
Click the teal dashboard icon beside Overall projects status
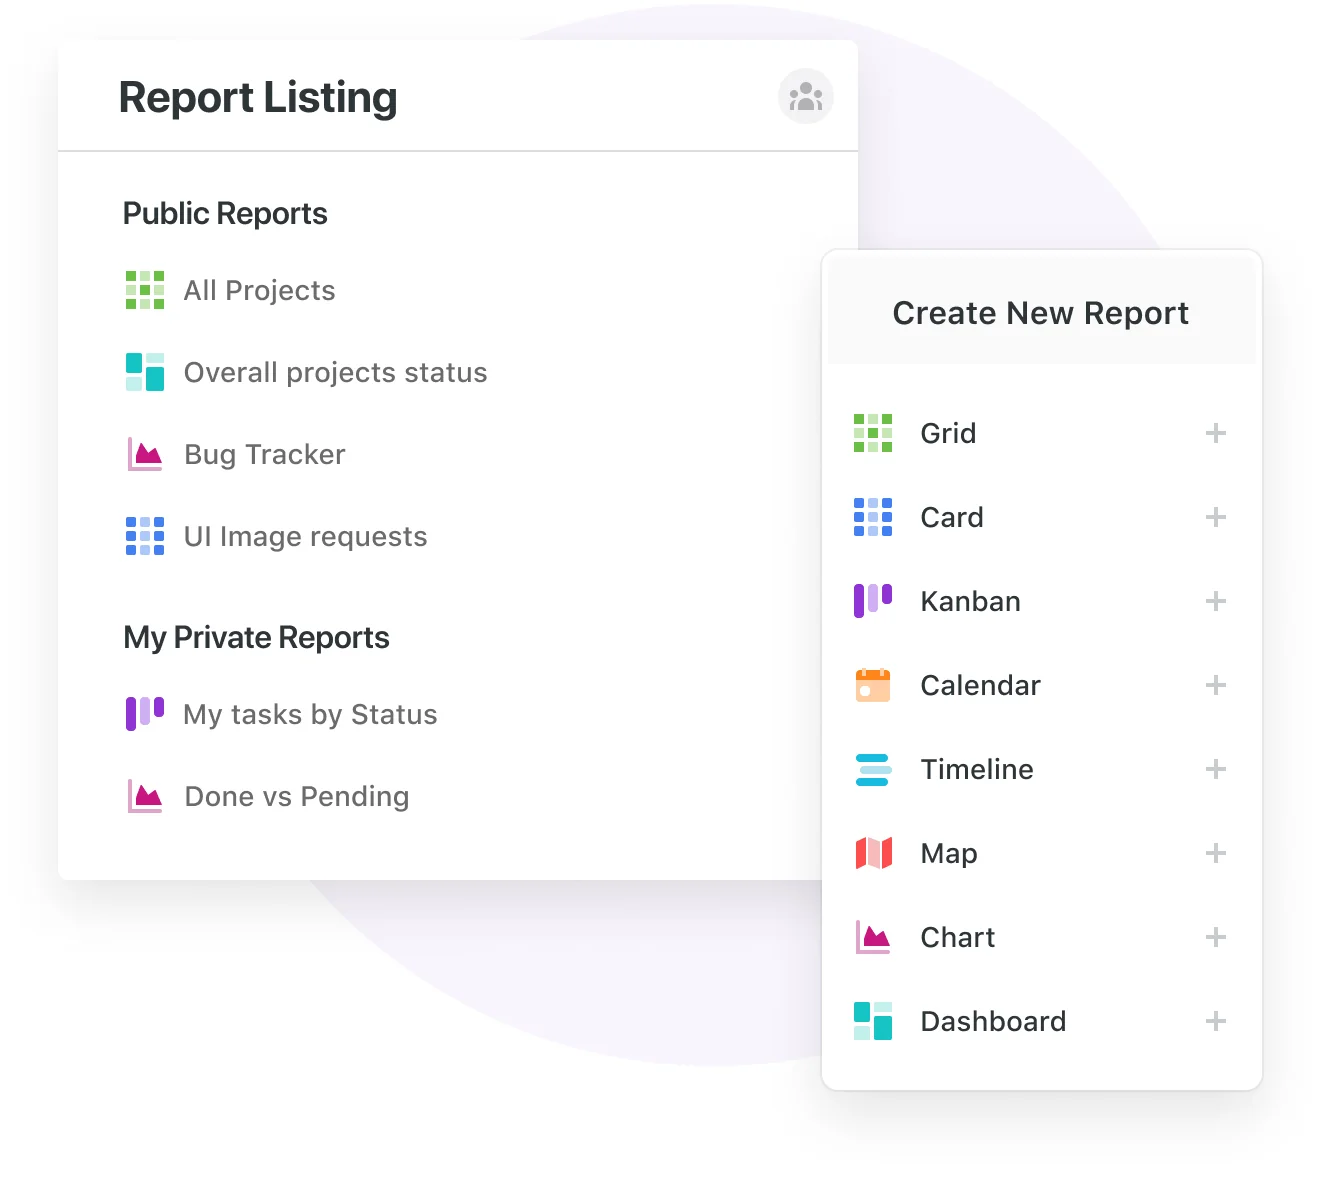[145, 372]
